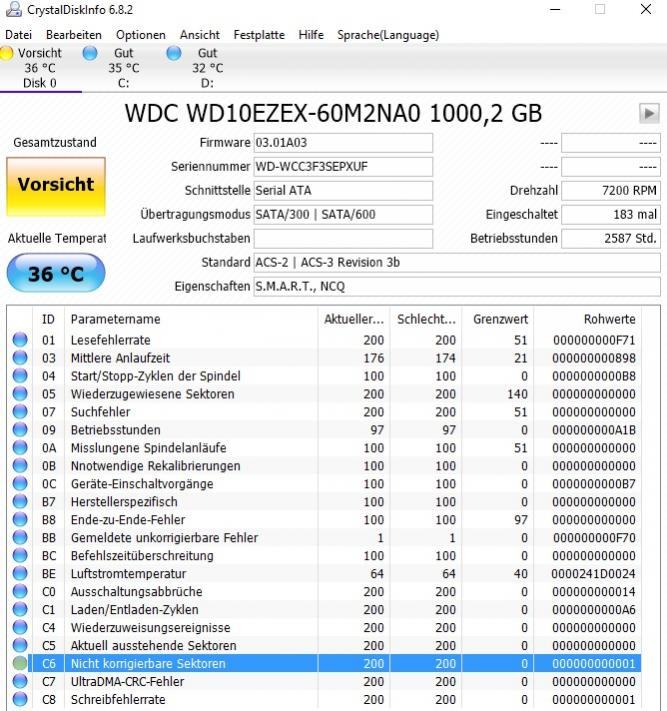
Task: Click raw value 0000241D0024 of Luftstromtemperatur
Action: [x=593, y=574]
